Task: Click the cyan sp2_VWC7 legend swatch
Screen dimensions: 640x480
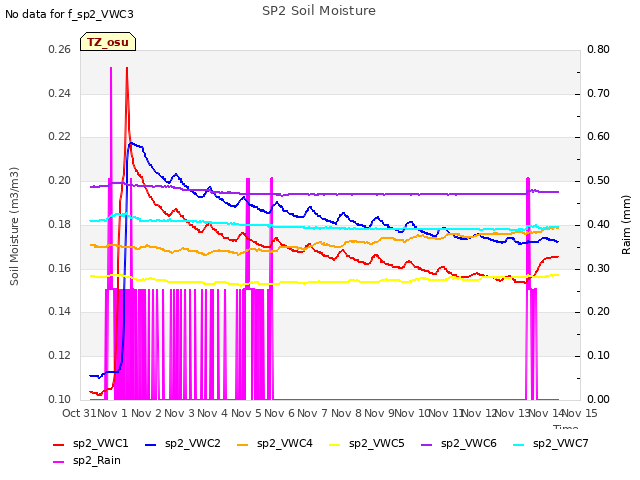Action: (519, 444)
